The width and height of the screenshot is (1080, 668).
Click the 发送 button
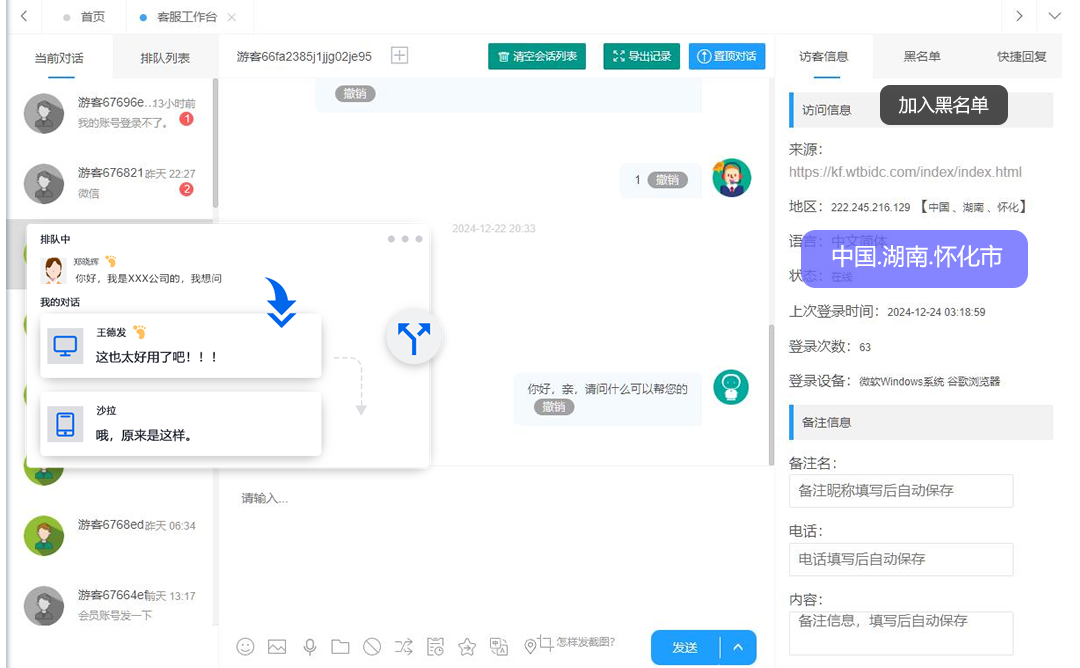pos(685,647)
